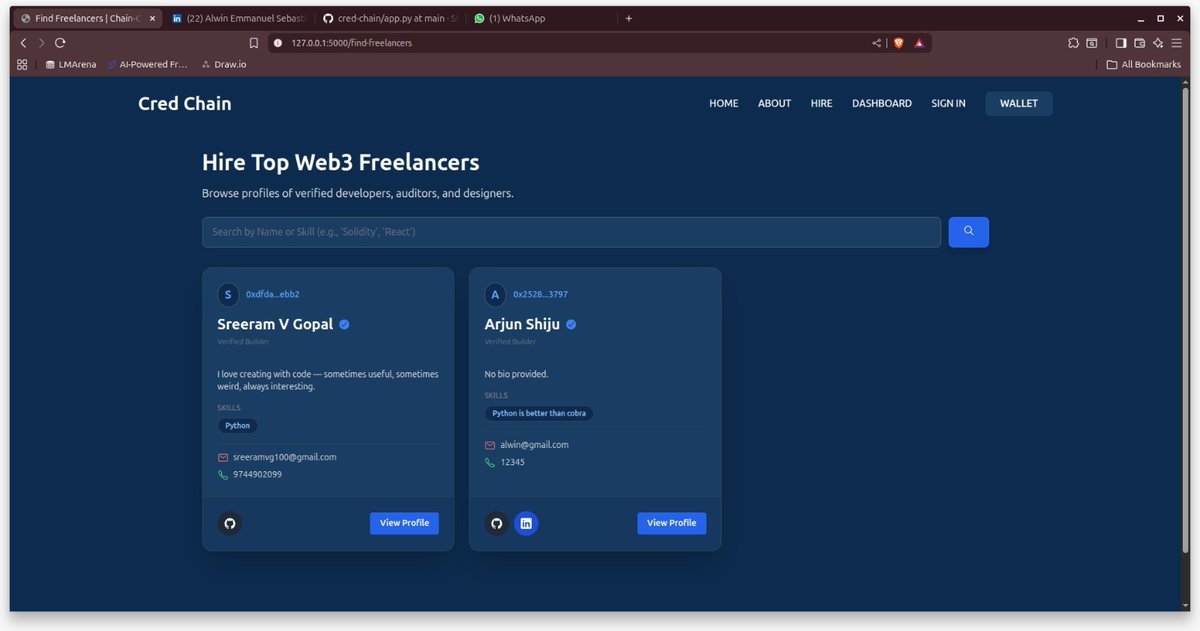The width and height of the screenshot is (1200, 631).
Task: Click the WALLET button
Action: tap(1019, 104)
